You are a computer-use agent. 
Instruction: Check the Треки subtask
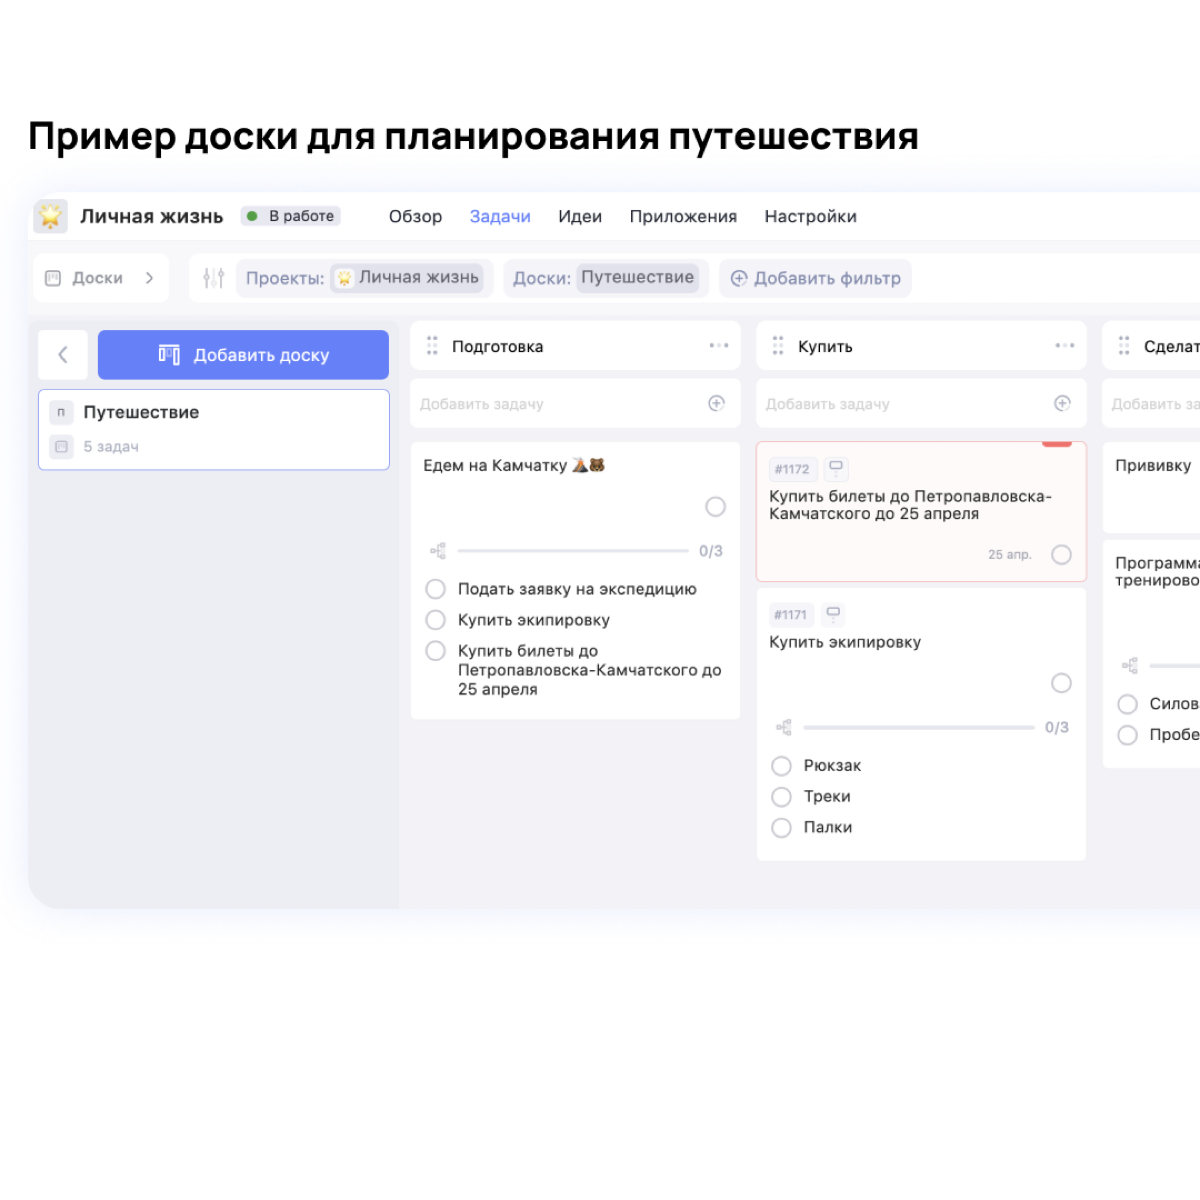point(782,797)
